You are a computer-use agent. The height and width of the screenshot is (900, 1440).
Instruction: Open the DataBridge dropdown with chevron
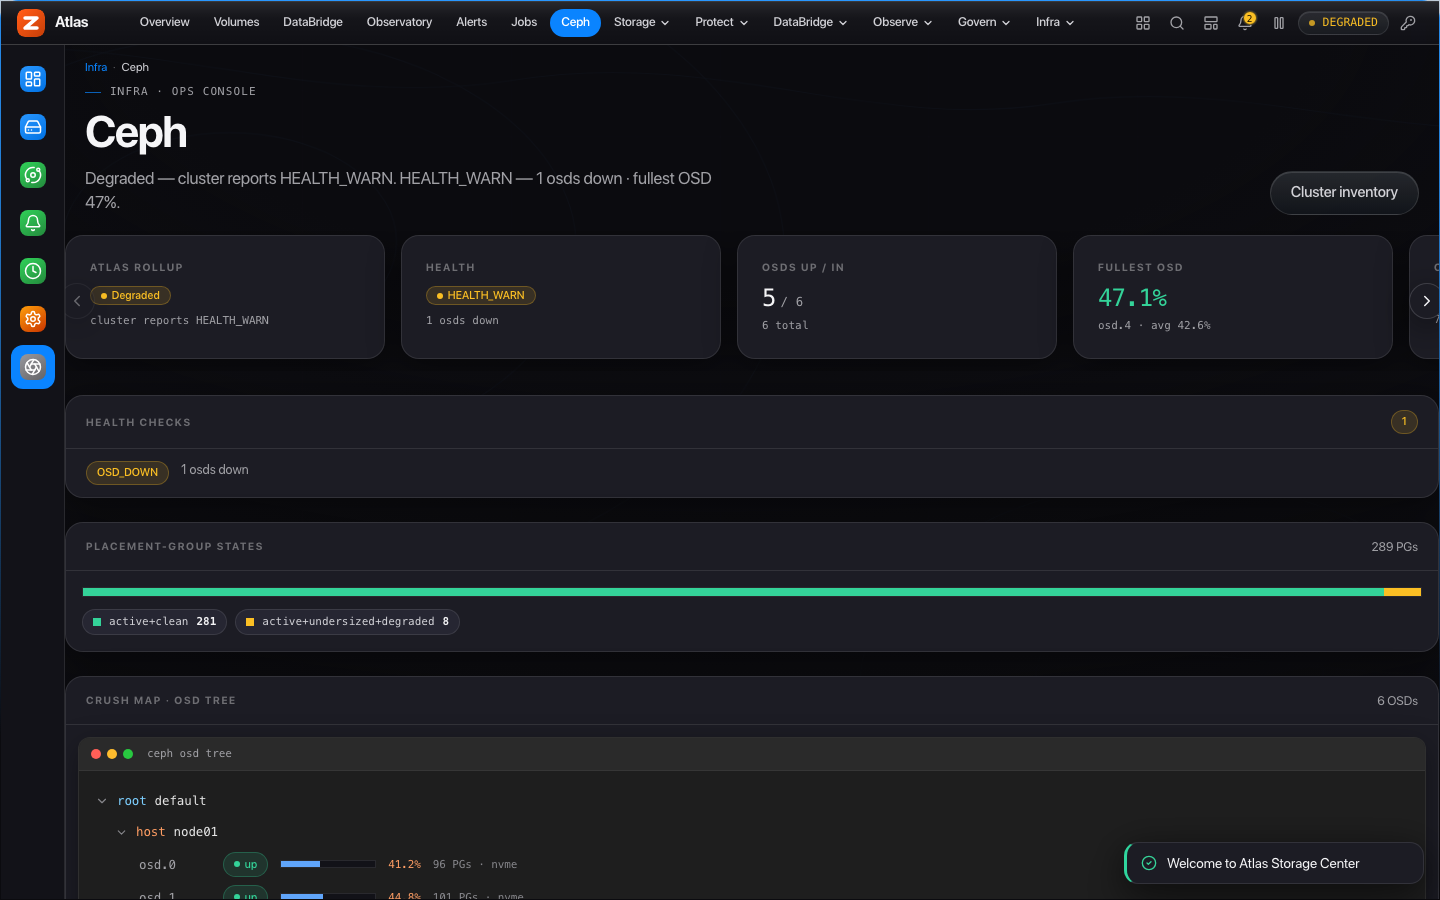810,22
